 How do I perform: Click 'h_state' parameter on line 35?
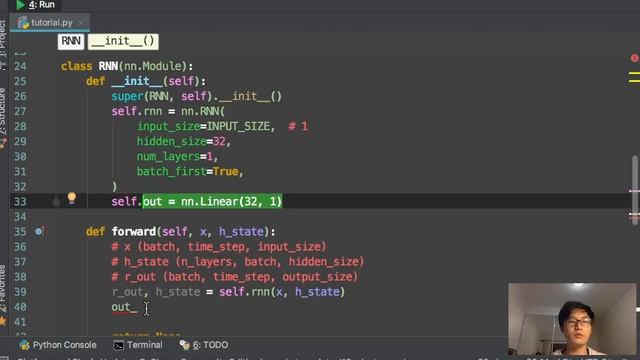coord(241,232)
